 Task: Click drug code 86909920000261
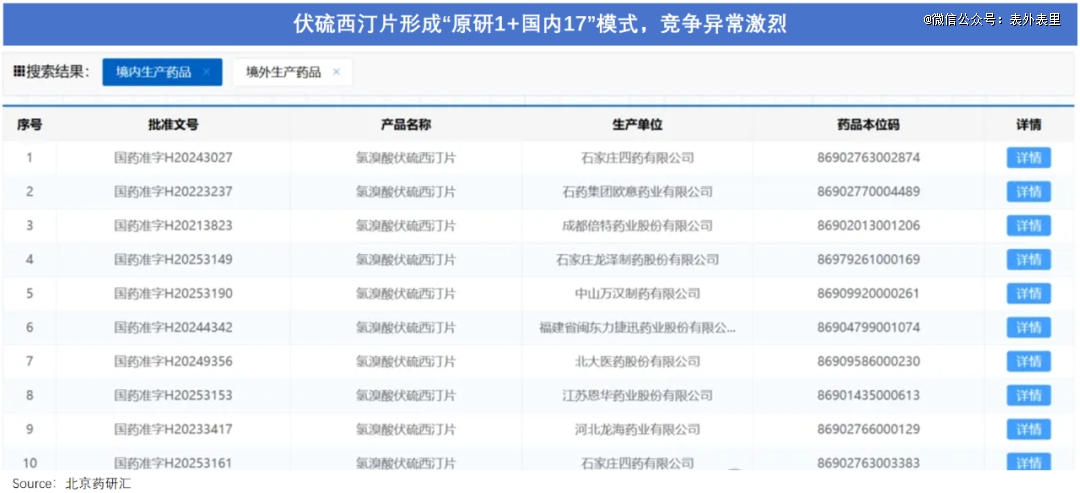coord(868,293)
